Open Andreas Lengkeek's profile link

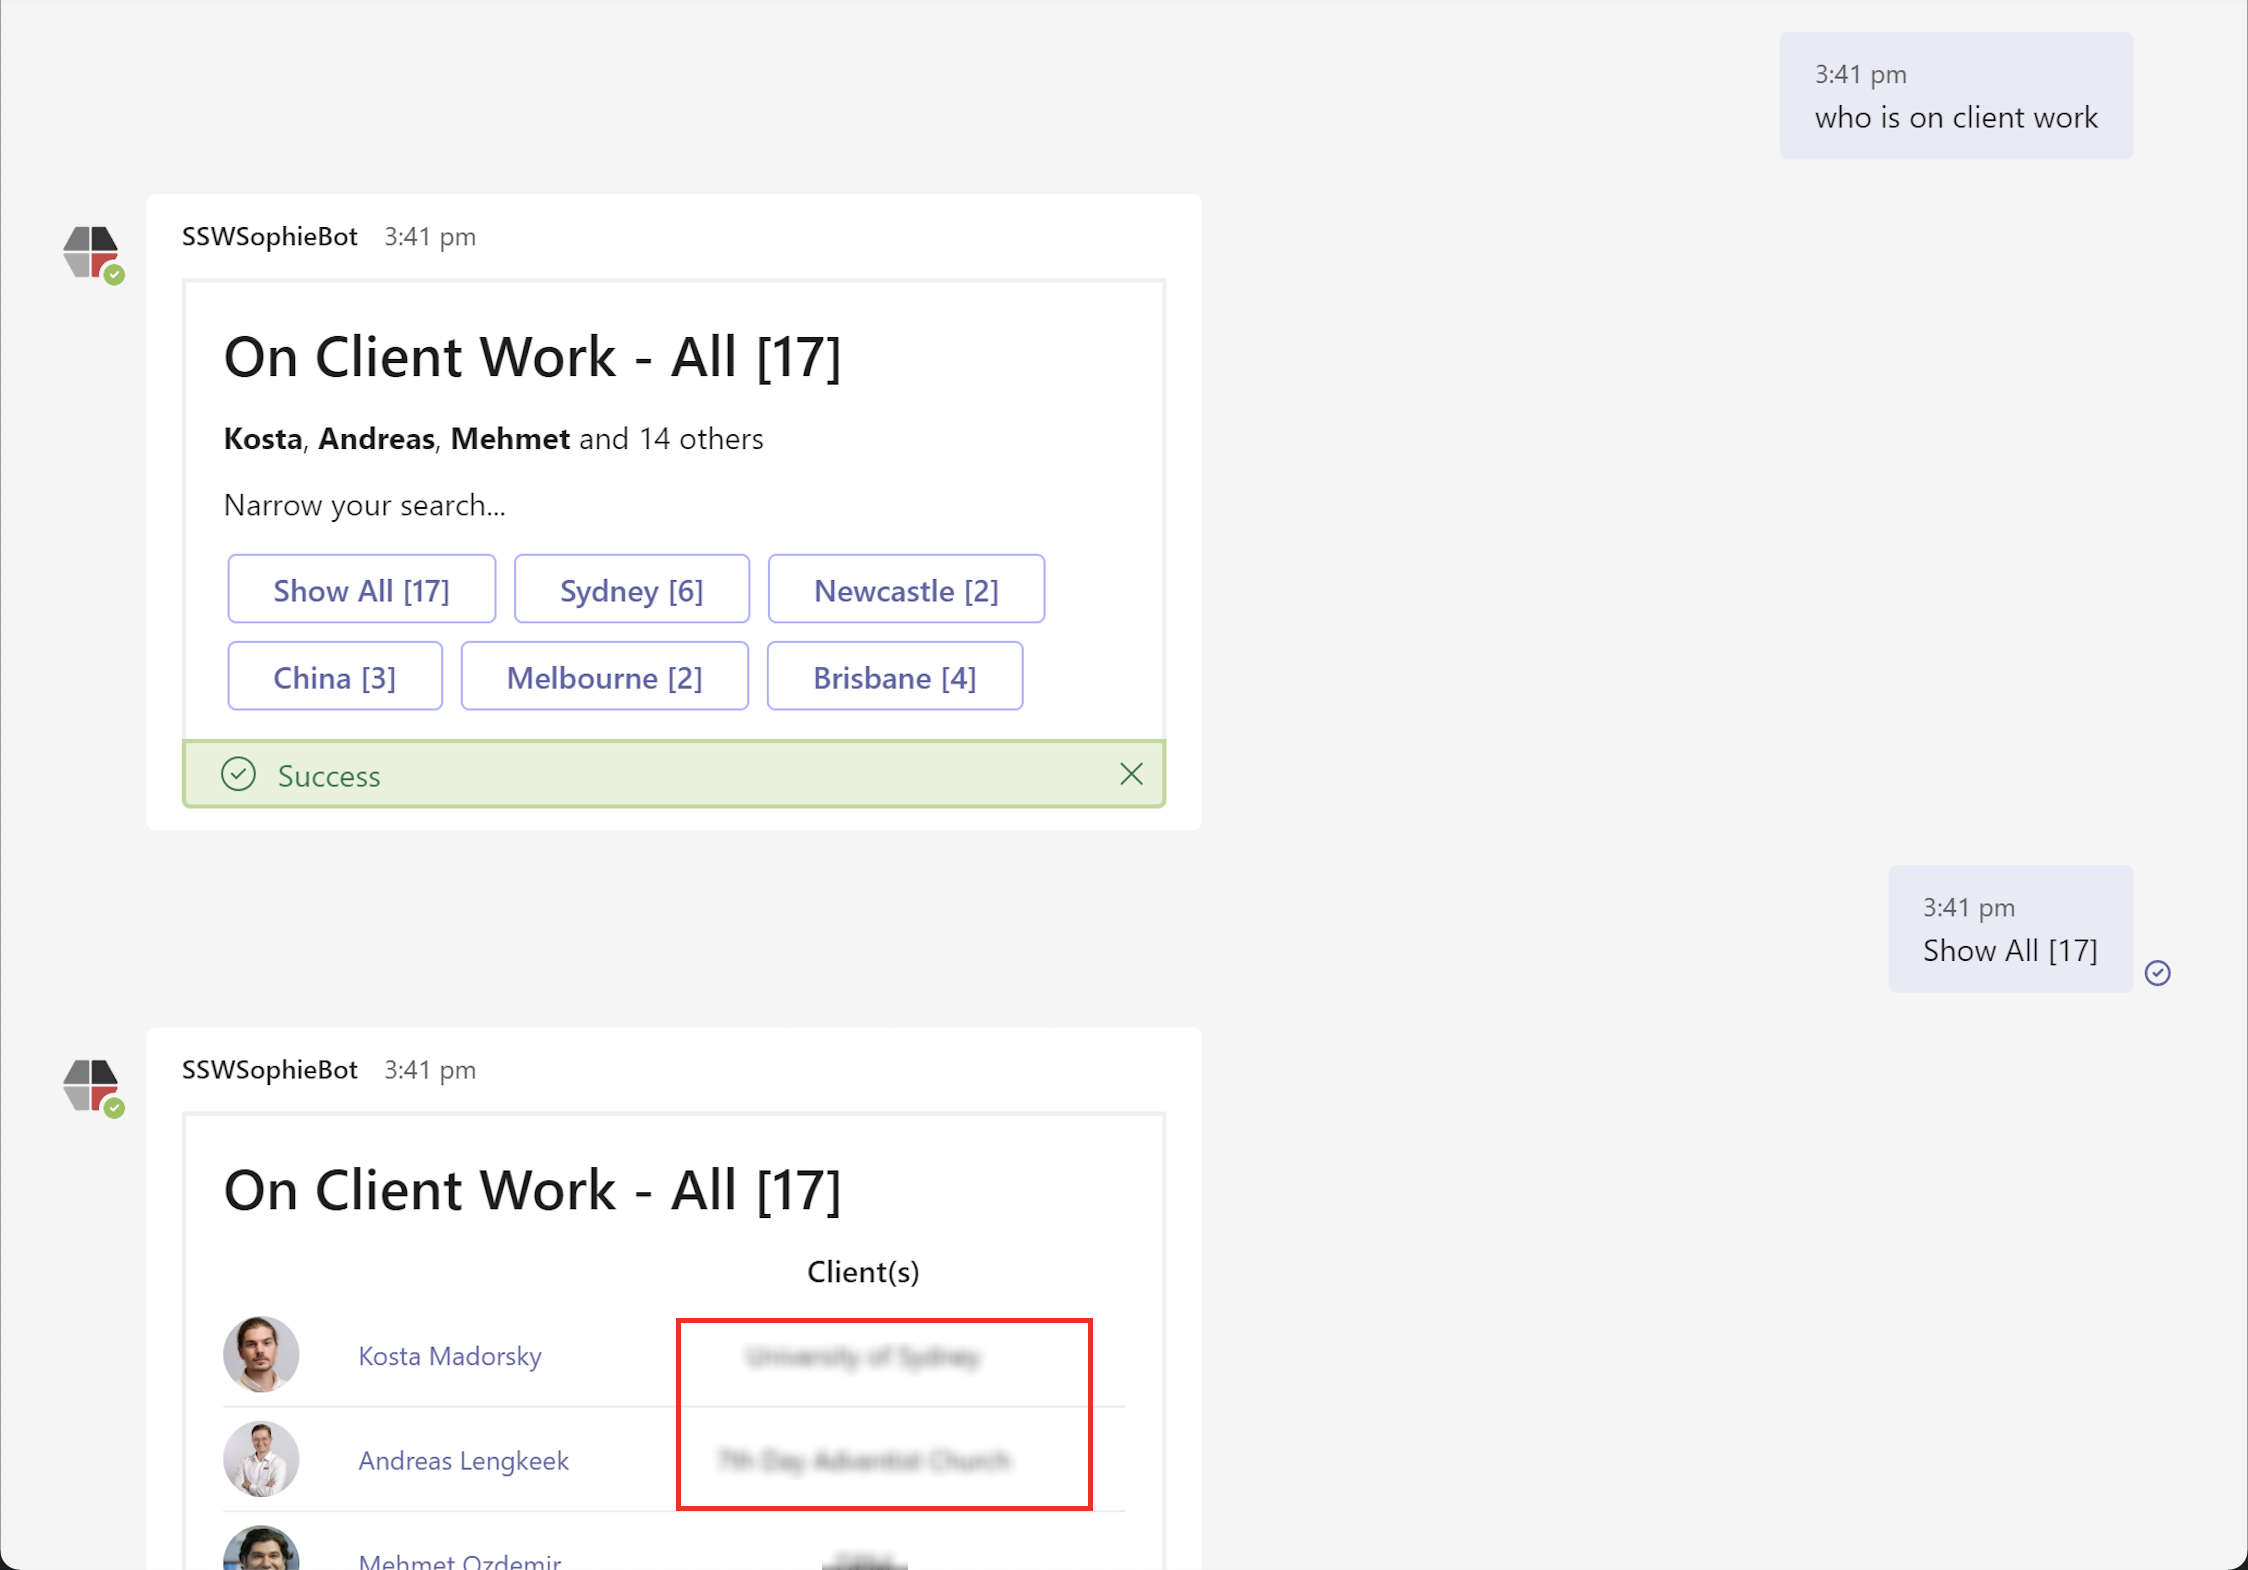463,1459
